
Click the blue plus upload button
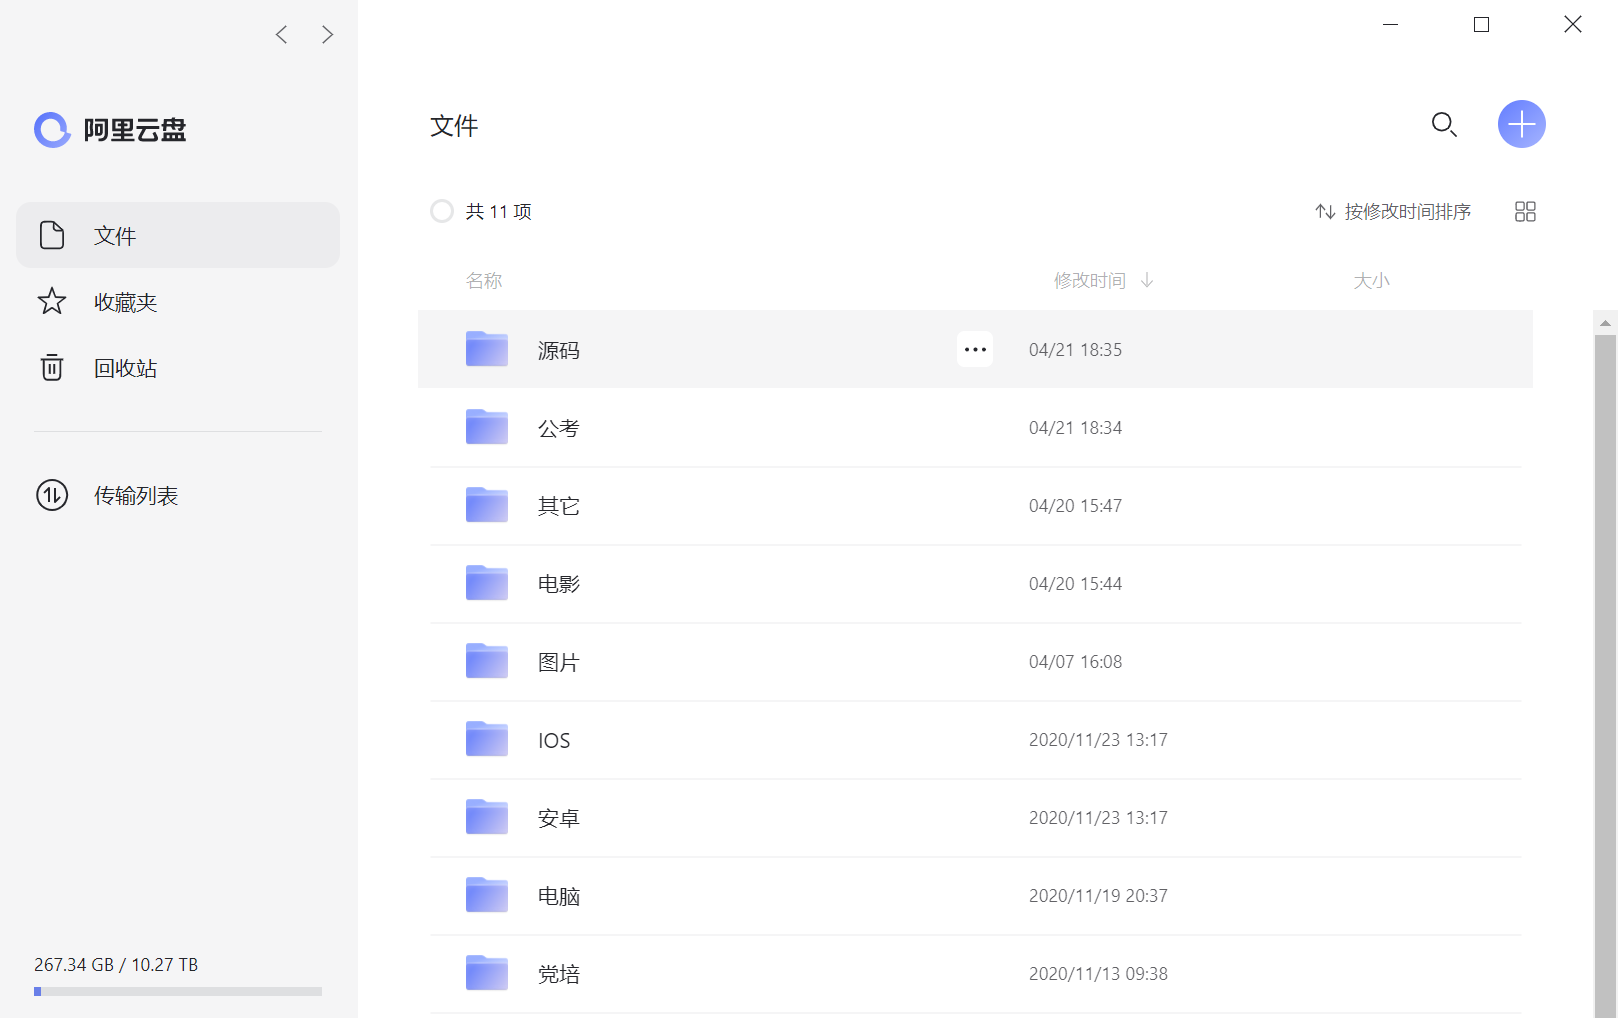(1522, 124)
